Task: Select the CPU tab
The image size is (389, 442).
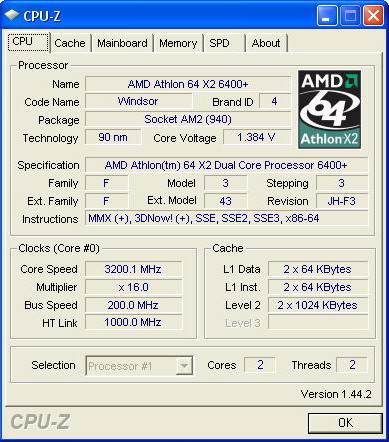Action: (29, 42)
